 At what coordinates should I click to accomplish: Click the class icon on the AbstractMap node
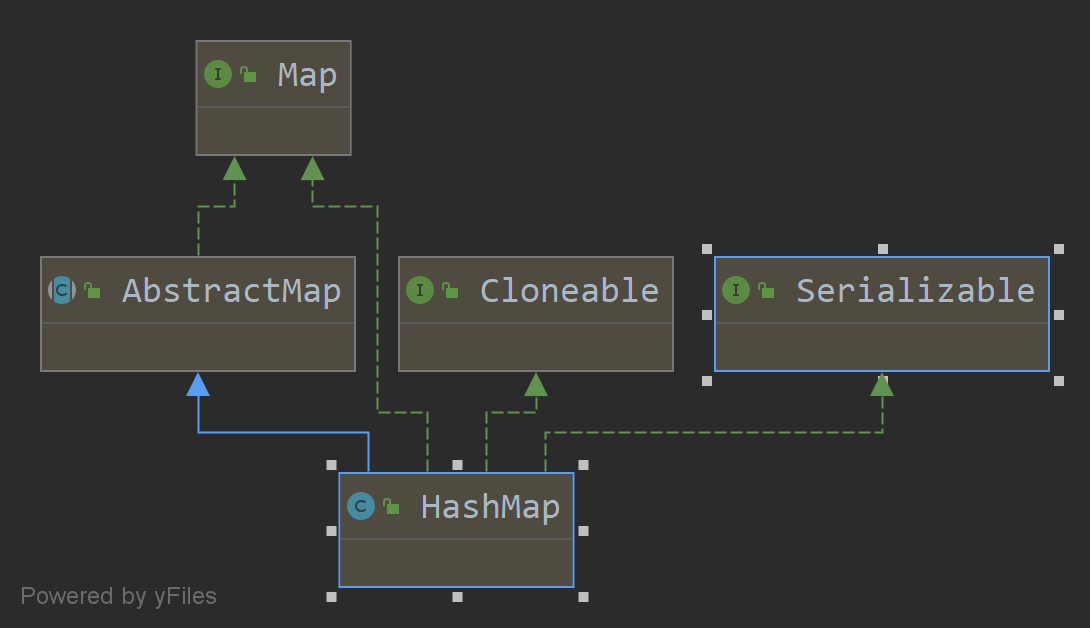(62, 291)
